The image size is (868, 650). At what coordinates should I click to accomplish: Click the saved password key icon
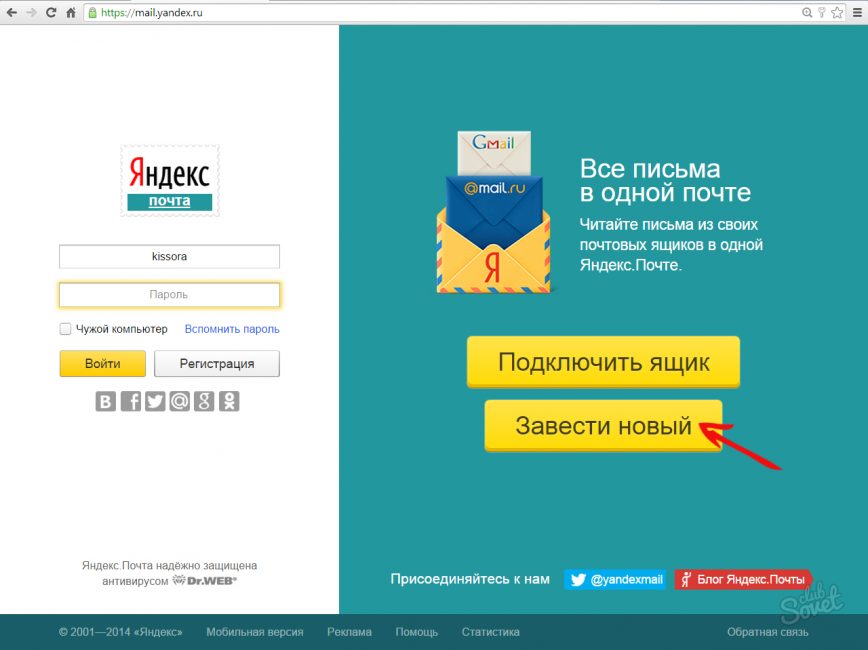coord(822,12)
